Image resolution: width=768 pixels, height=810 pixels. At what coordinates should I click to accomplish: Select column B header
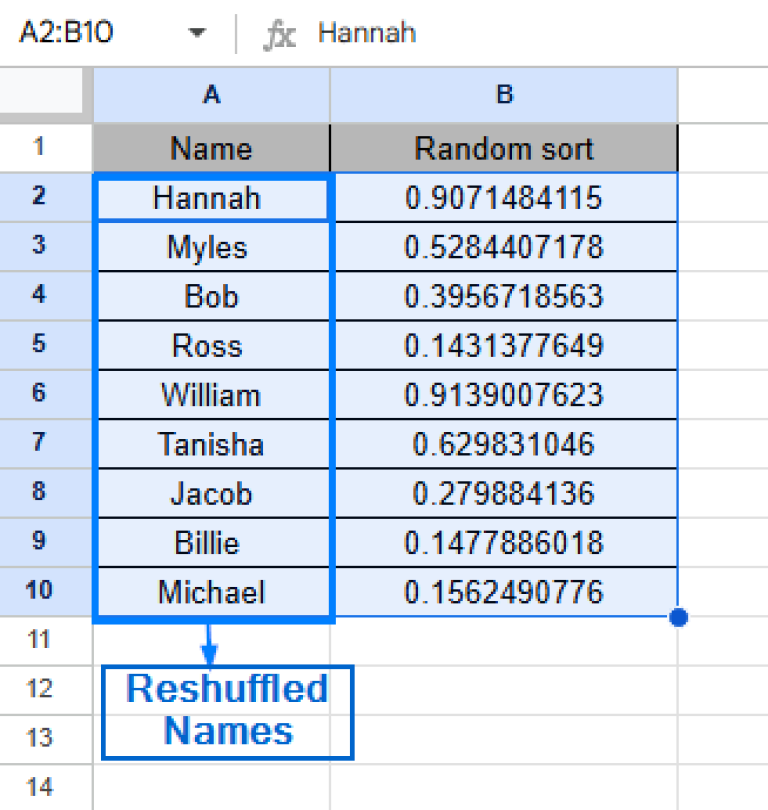[504, 94]
